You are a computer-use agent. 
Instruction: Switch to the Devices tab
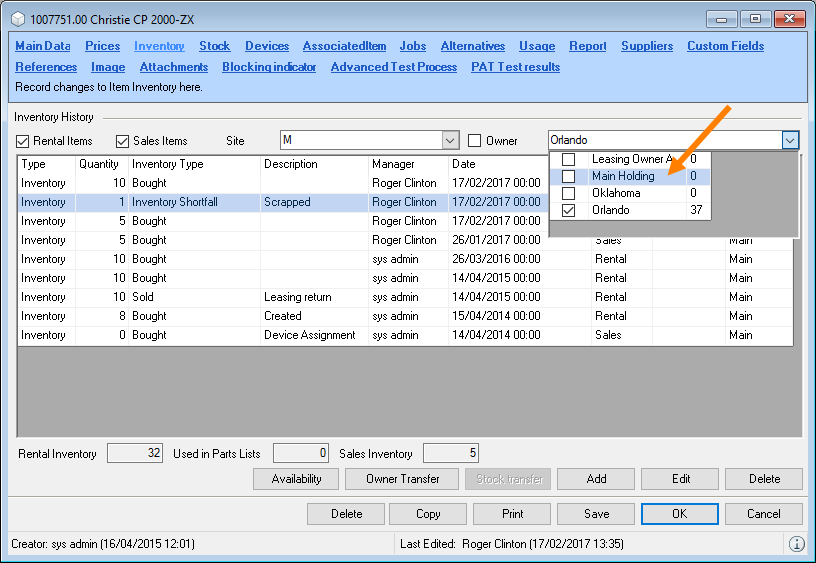point(267,46)
